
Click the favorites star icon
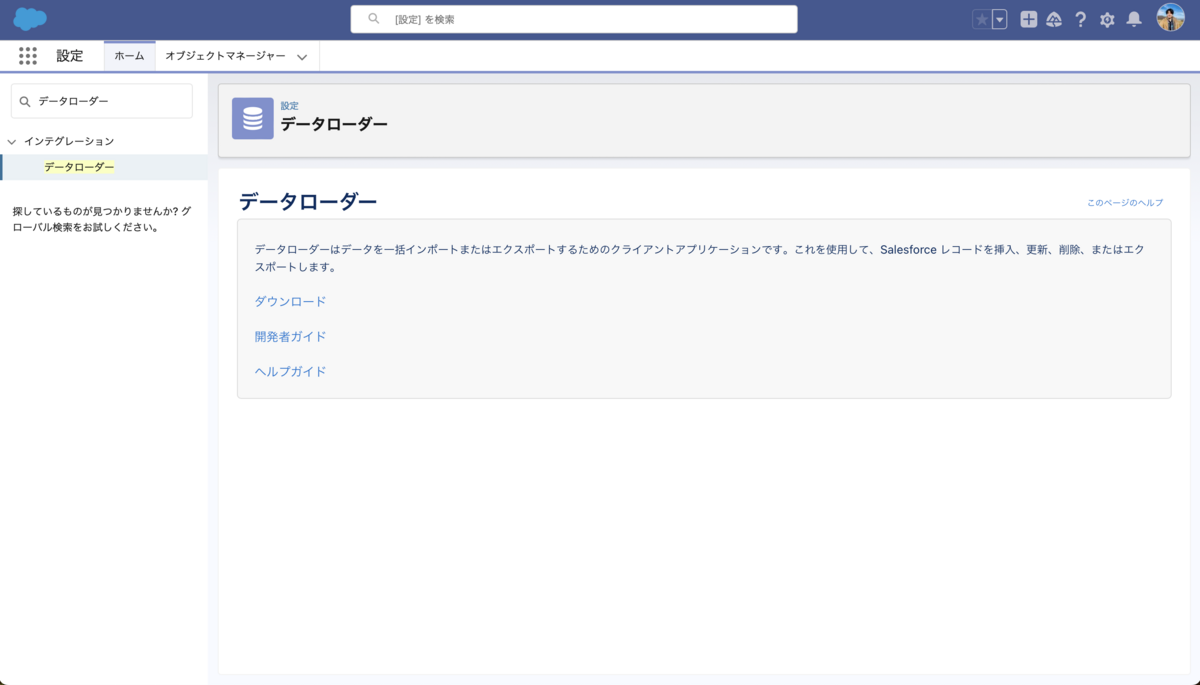point(981,19)
